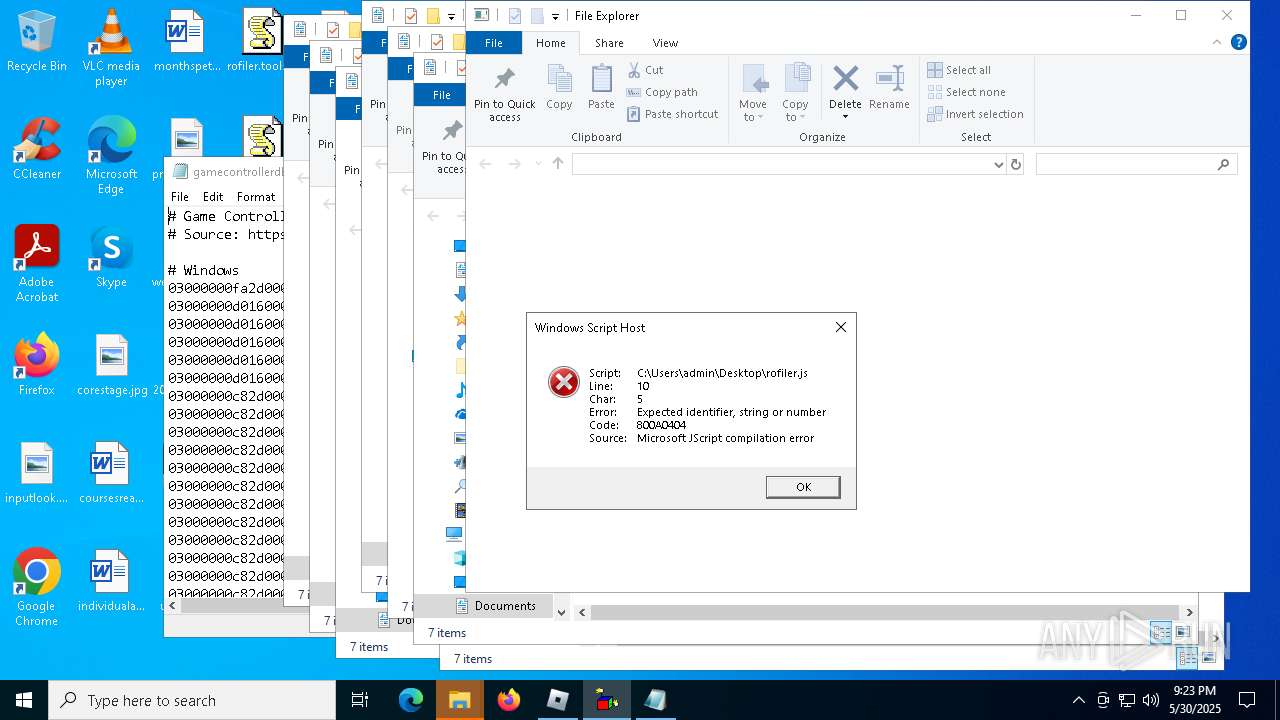The width and height of the screenshot is (1280, 720).
Task: Click Invert selection in the ribbon
Action: click(x=975, y=114)
